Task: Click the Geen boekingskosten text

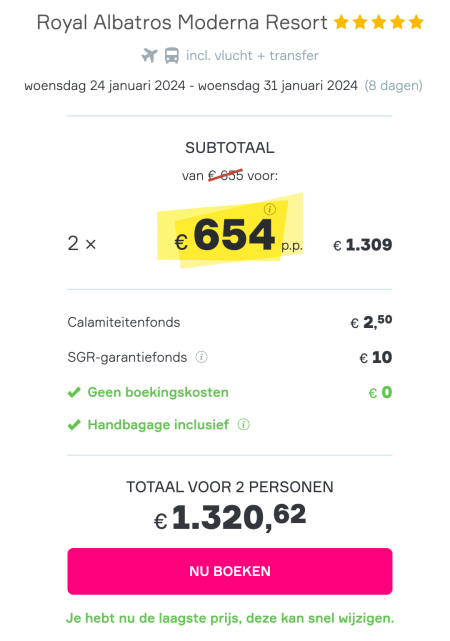Action: point(158,392)
